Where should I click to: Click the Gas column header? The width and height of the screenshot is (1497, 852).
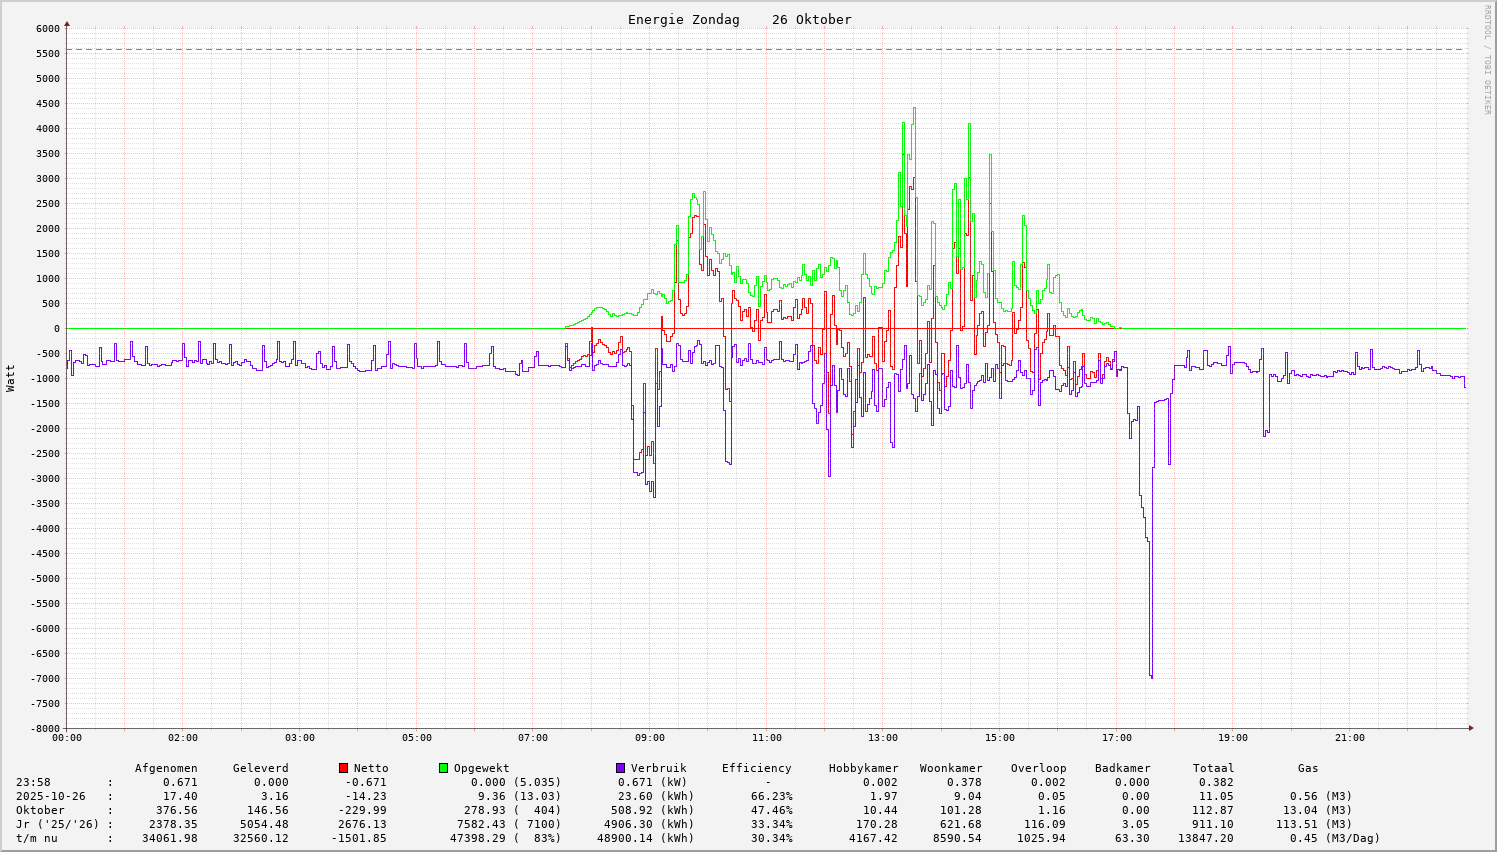tap(1308, 768)
